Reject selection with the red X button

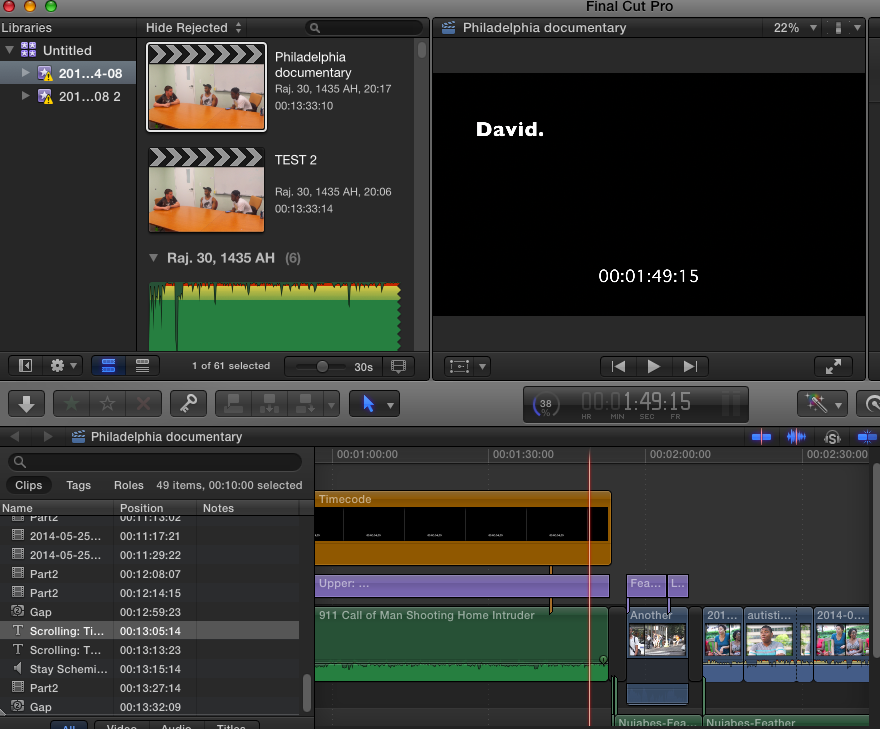(x=143, y=403)
